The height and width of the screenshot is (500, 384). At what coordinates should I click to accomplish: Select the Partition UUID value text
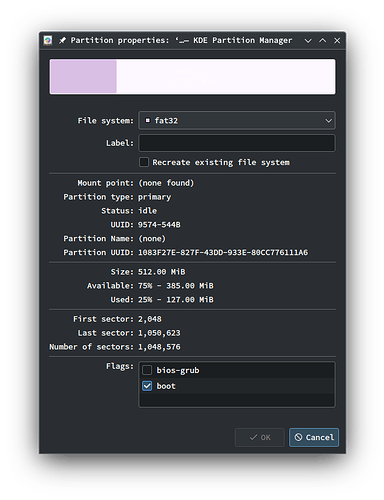coord(223,252)
